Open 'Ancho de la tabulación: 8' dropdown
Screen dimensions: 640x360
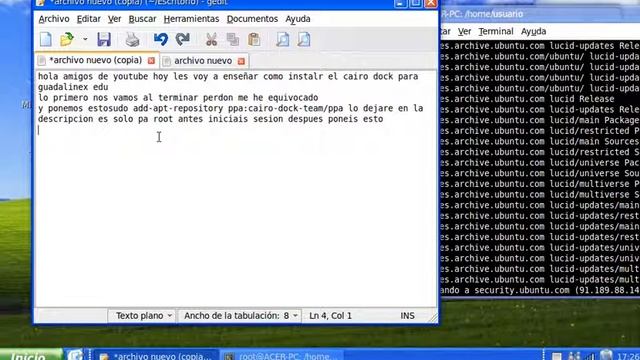click(x=240, y=316)
